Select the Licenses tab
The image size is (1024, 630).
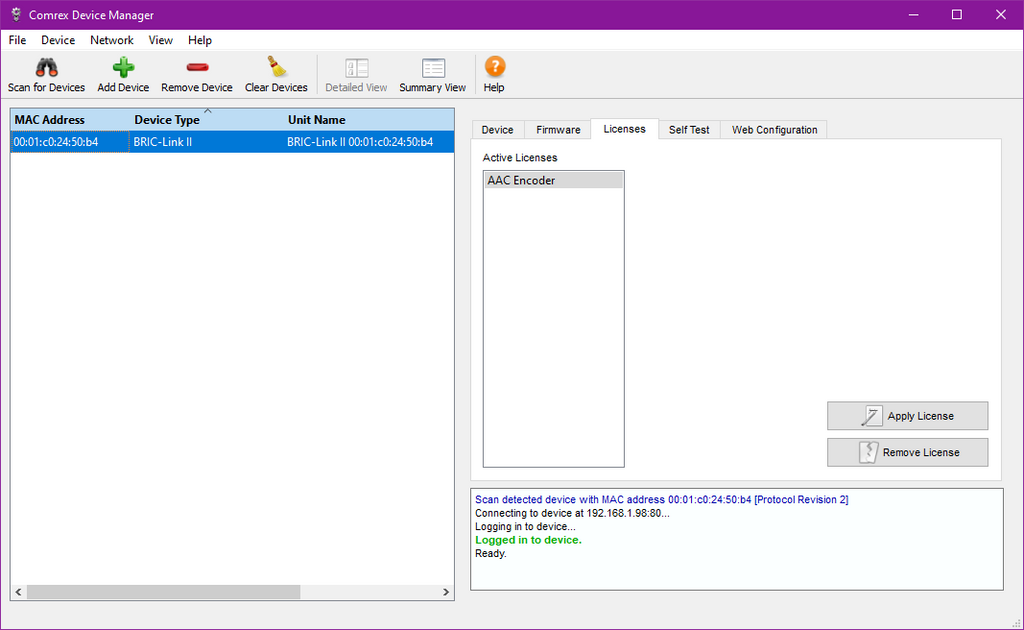coord(624,129)
